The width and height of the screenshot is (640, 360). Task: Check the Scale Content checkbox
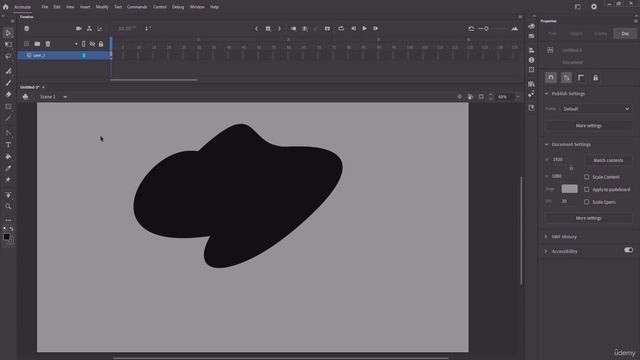click(587, 177)
